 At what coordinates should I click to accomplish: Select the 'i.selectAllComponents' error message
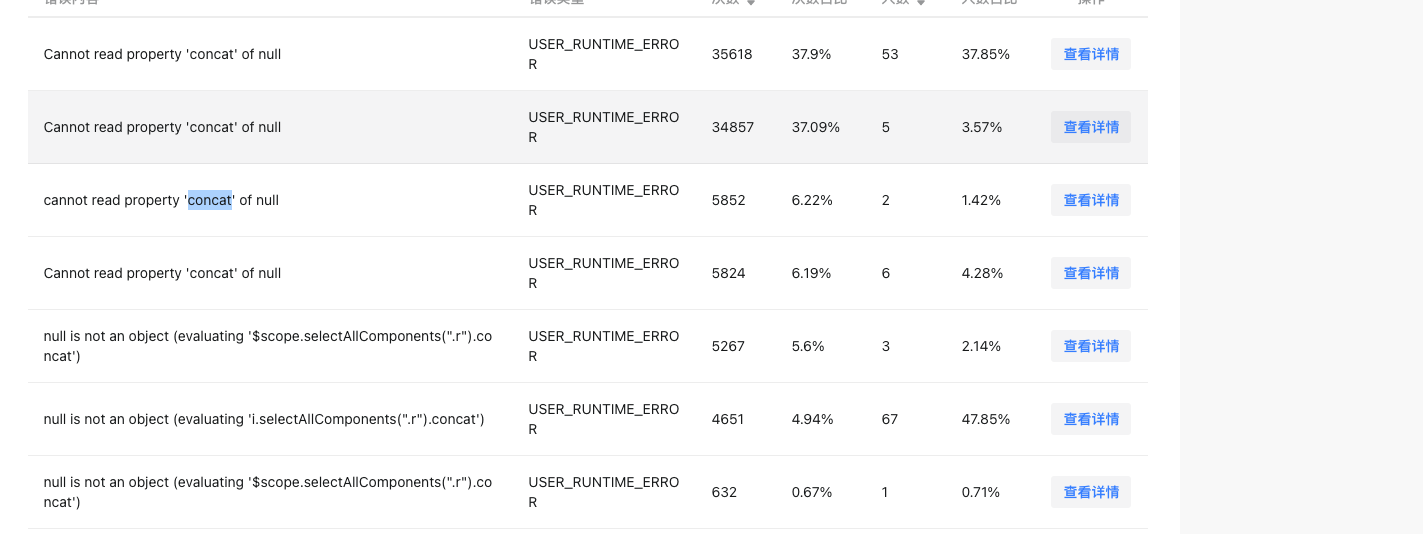tap(264, 419)
